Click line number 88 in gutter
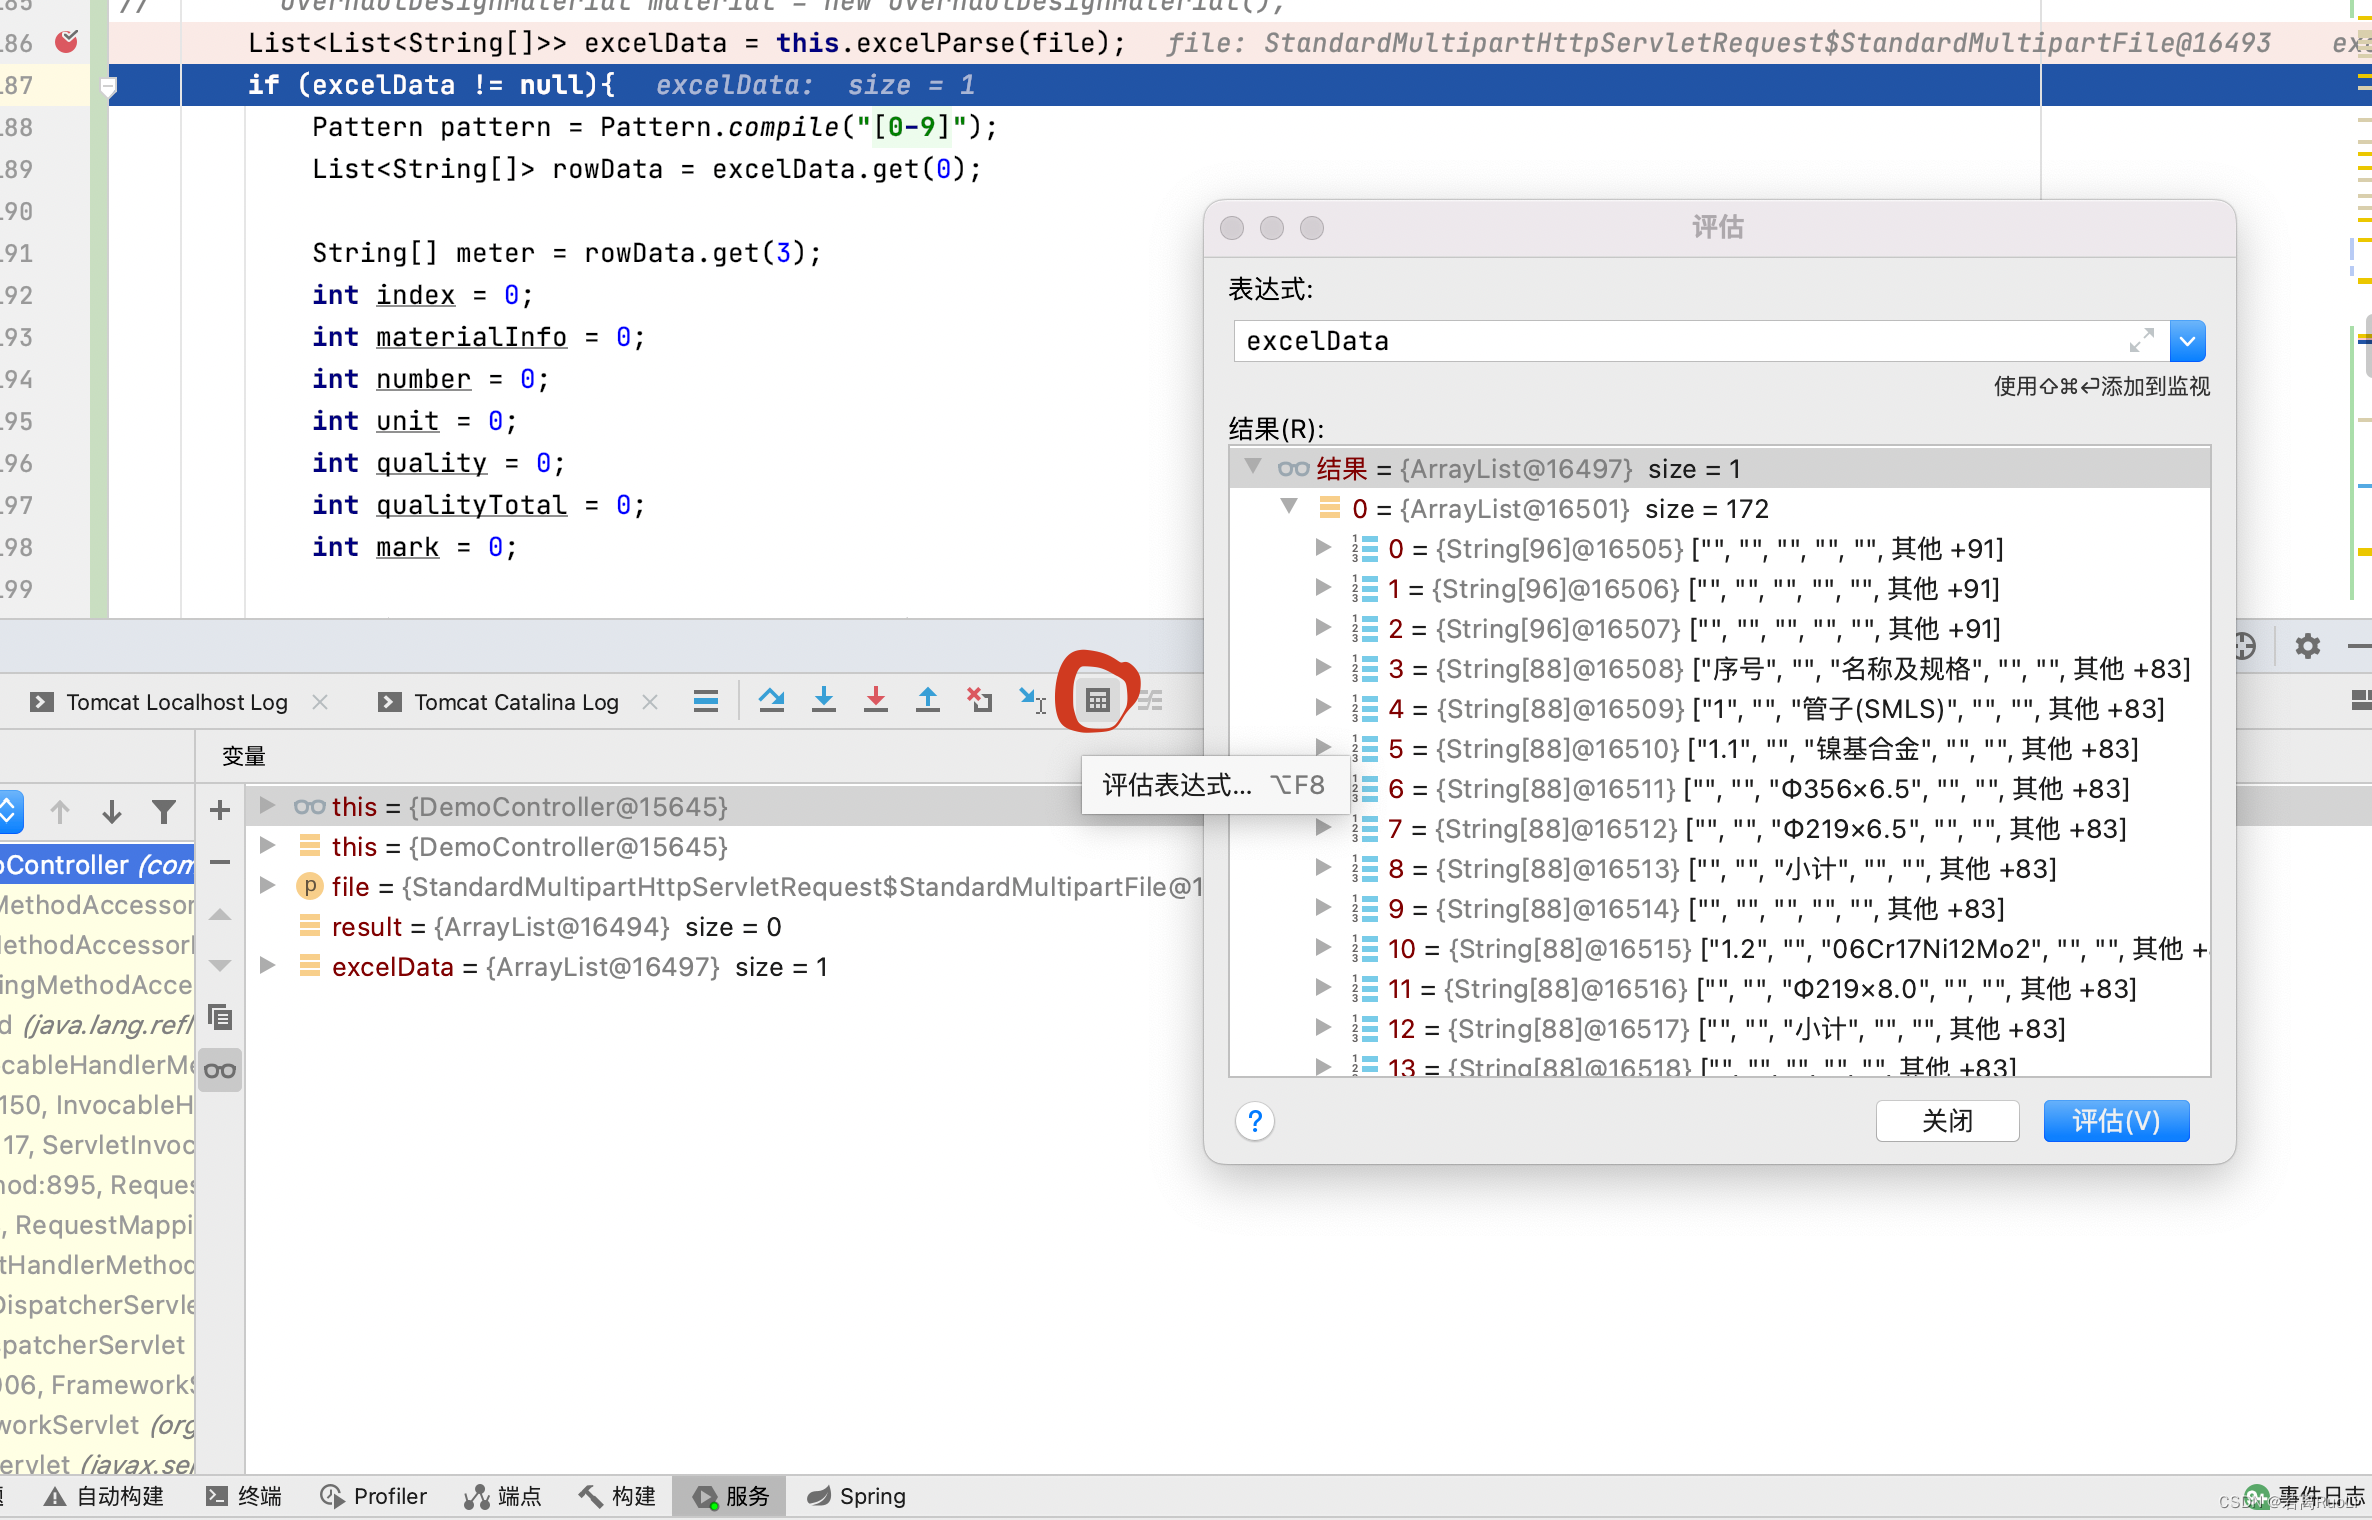The height and width of the screenshot is (1520, 2372). coord(17,127)
